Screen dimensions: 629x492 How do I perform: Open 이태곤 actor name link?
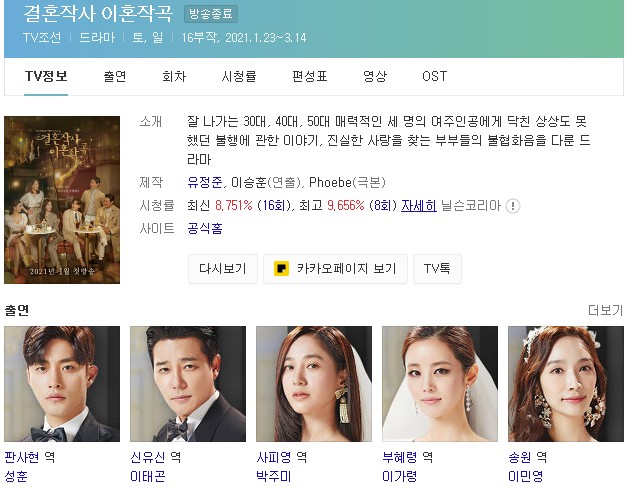148,476
